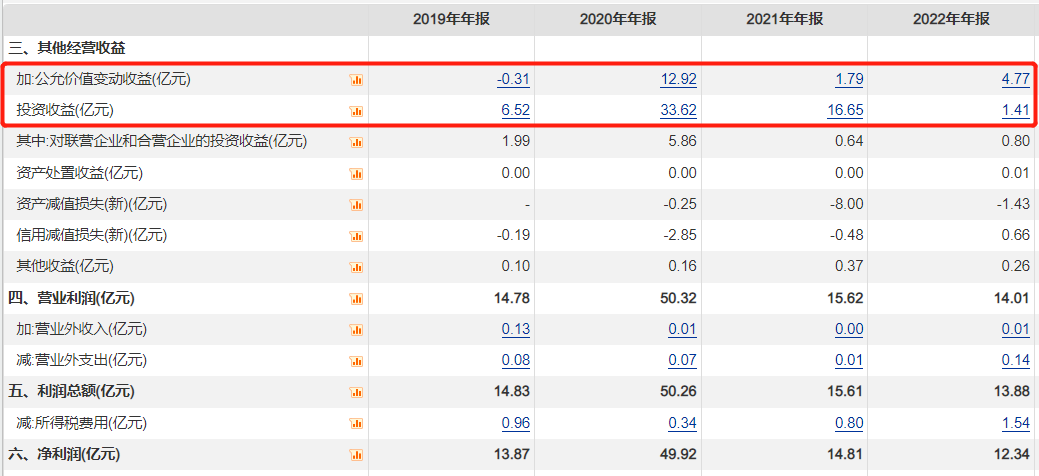Open the 12.92 fair value link for 2020
This screenshot has width=1039, height=476.
(679, 80)
